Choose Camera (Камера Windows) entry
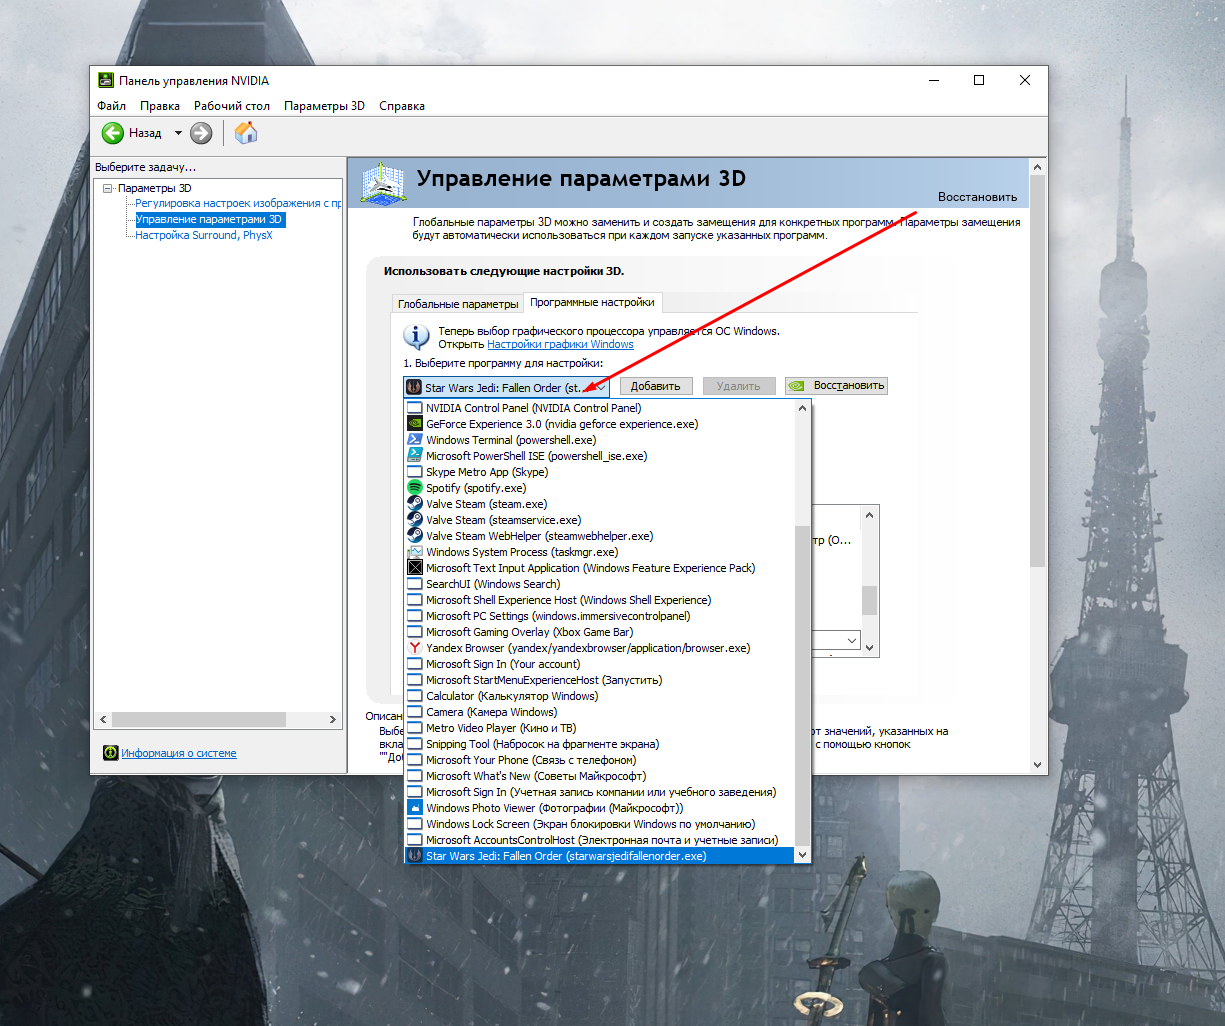Screen dimensions: 1225x1026 pyautogui.click(x=599, y=712)
